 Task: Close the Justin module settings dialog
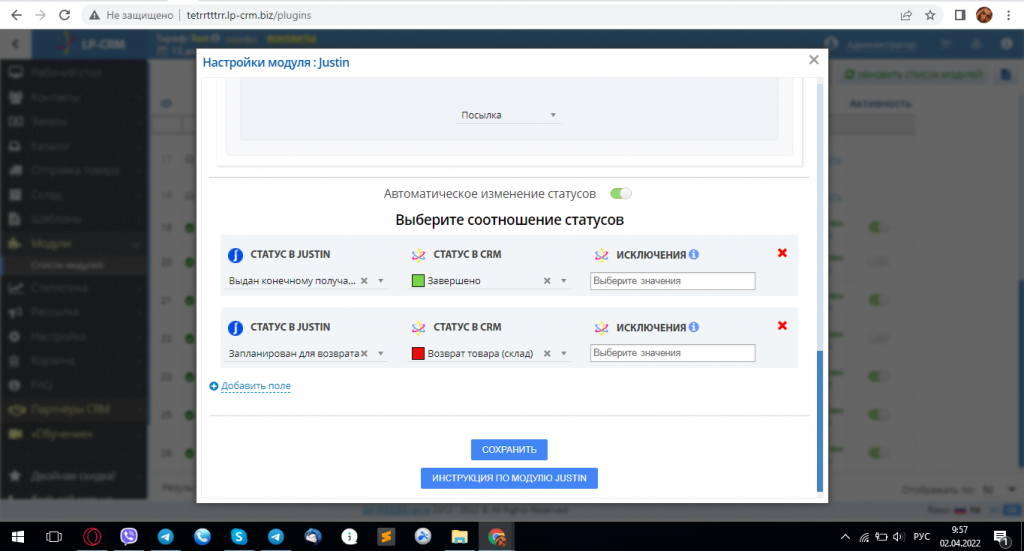pos(813,60)
